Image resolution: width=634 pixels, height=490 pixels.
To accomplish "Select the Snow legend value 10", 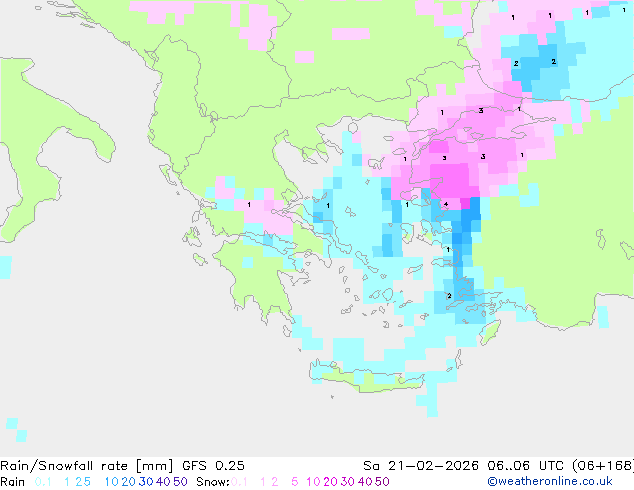I will pos(313,482).
